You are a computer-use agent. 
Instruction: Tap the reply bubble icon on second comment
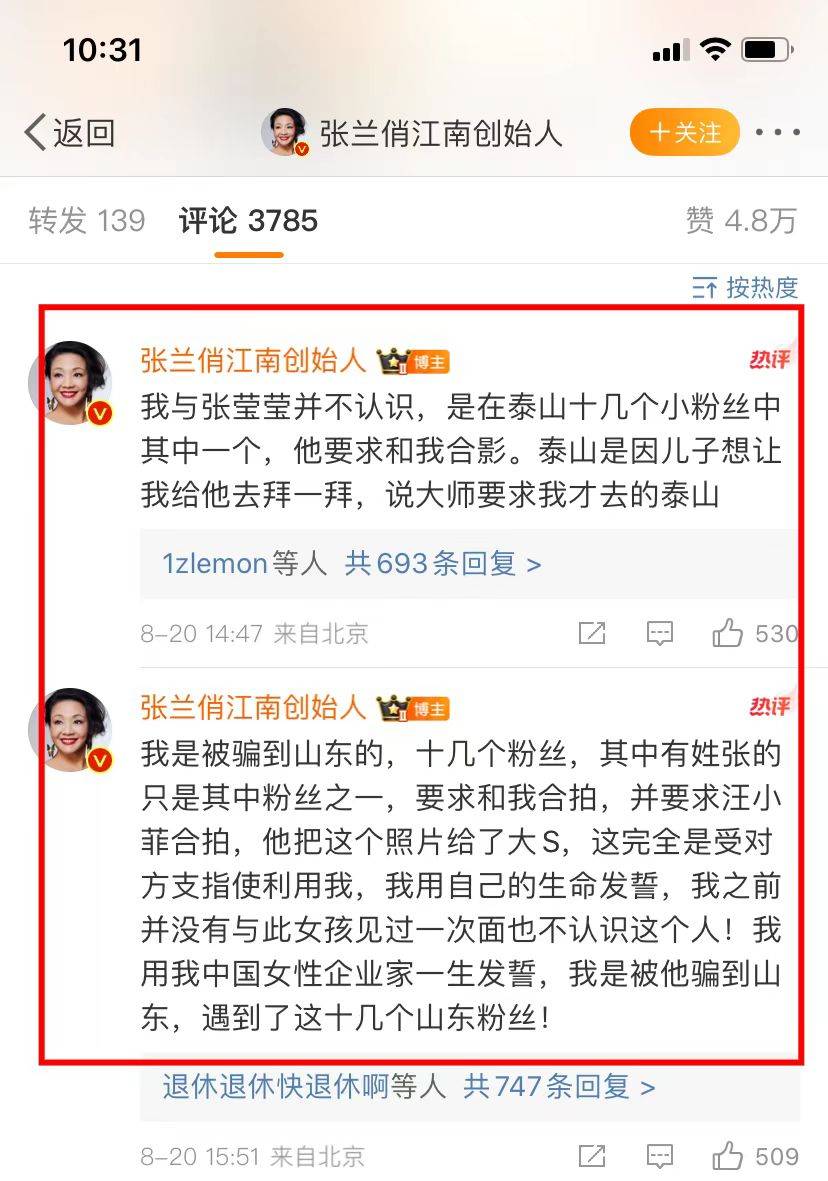pyautogui.click(x=659, y=1156)
